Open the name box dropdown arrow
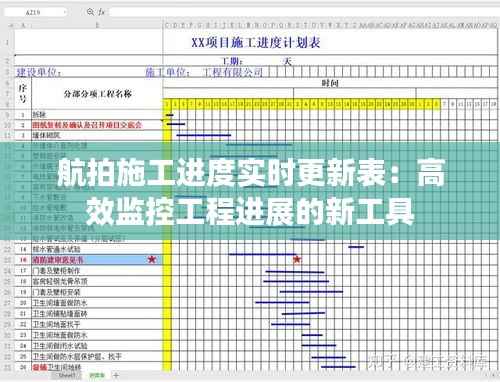Screen dimensions: 500x382 (64, 12)
